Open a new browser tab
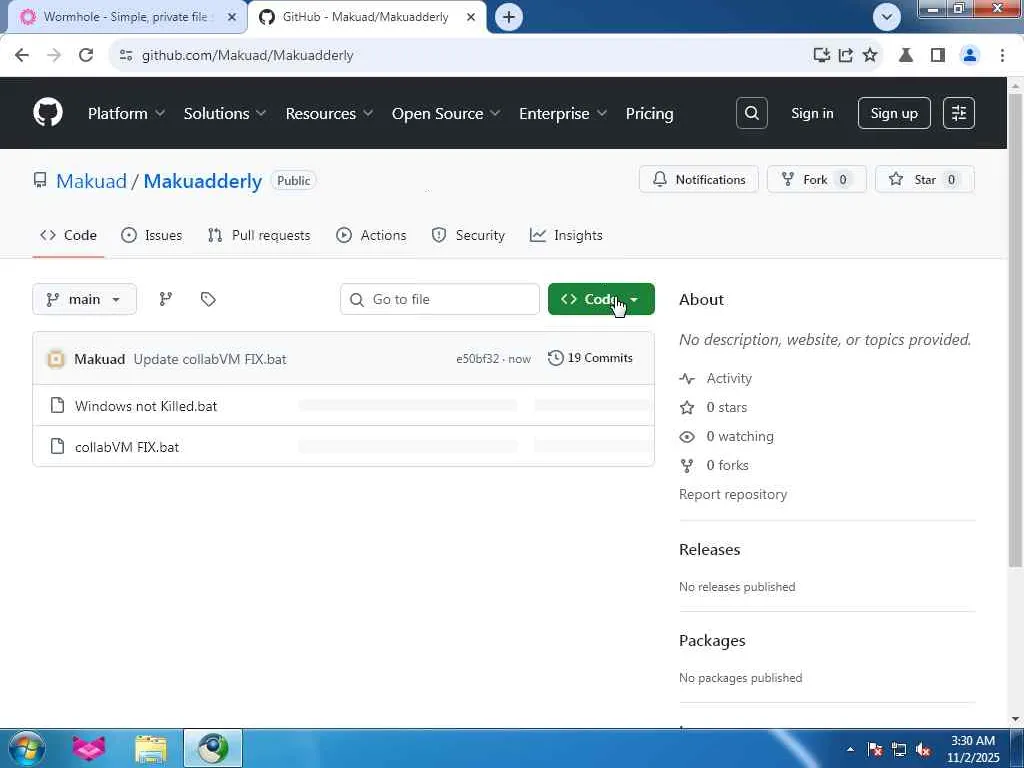Image resolution: width=1024 pixels, height=768 pixels. pos(509,17)
